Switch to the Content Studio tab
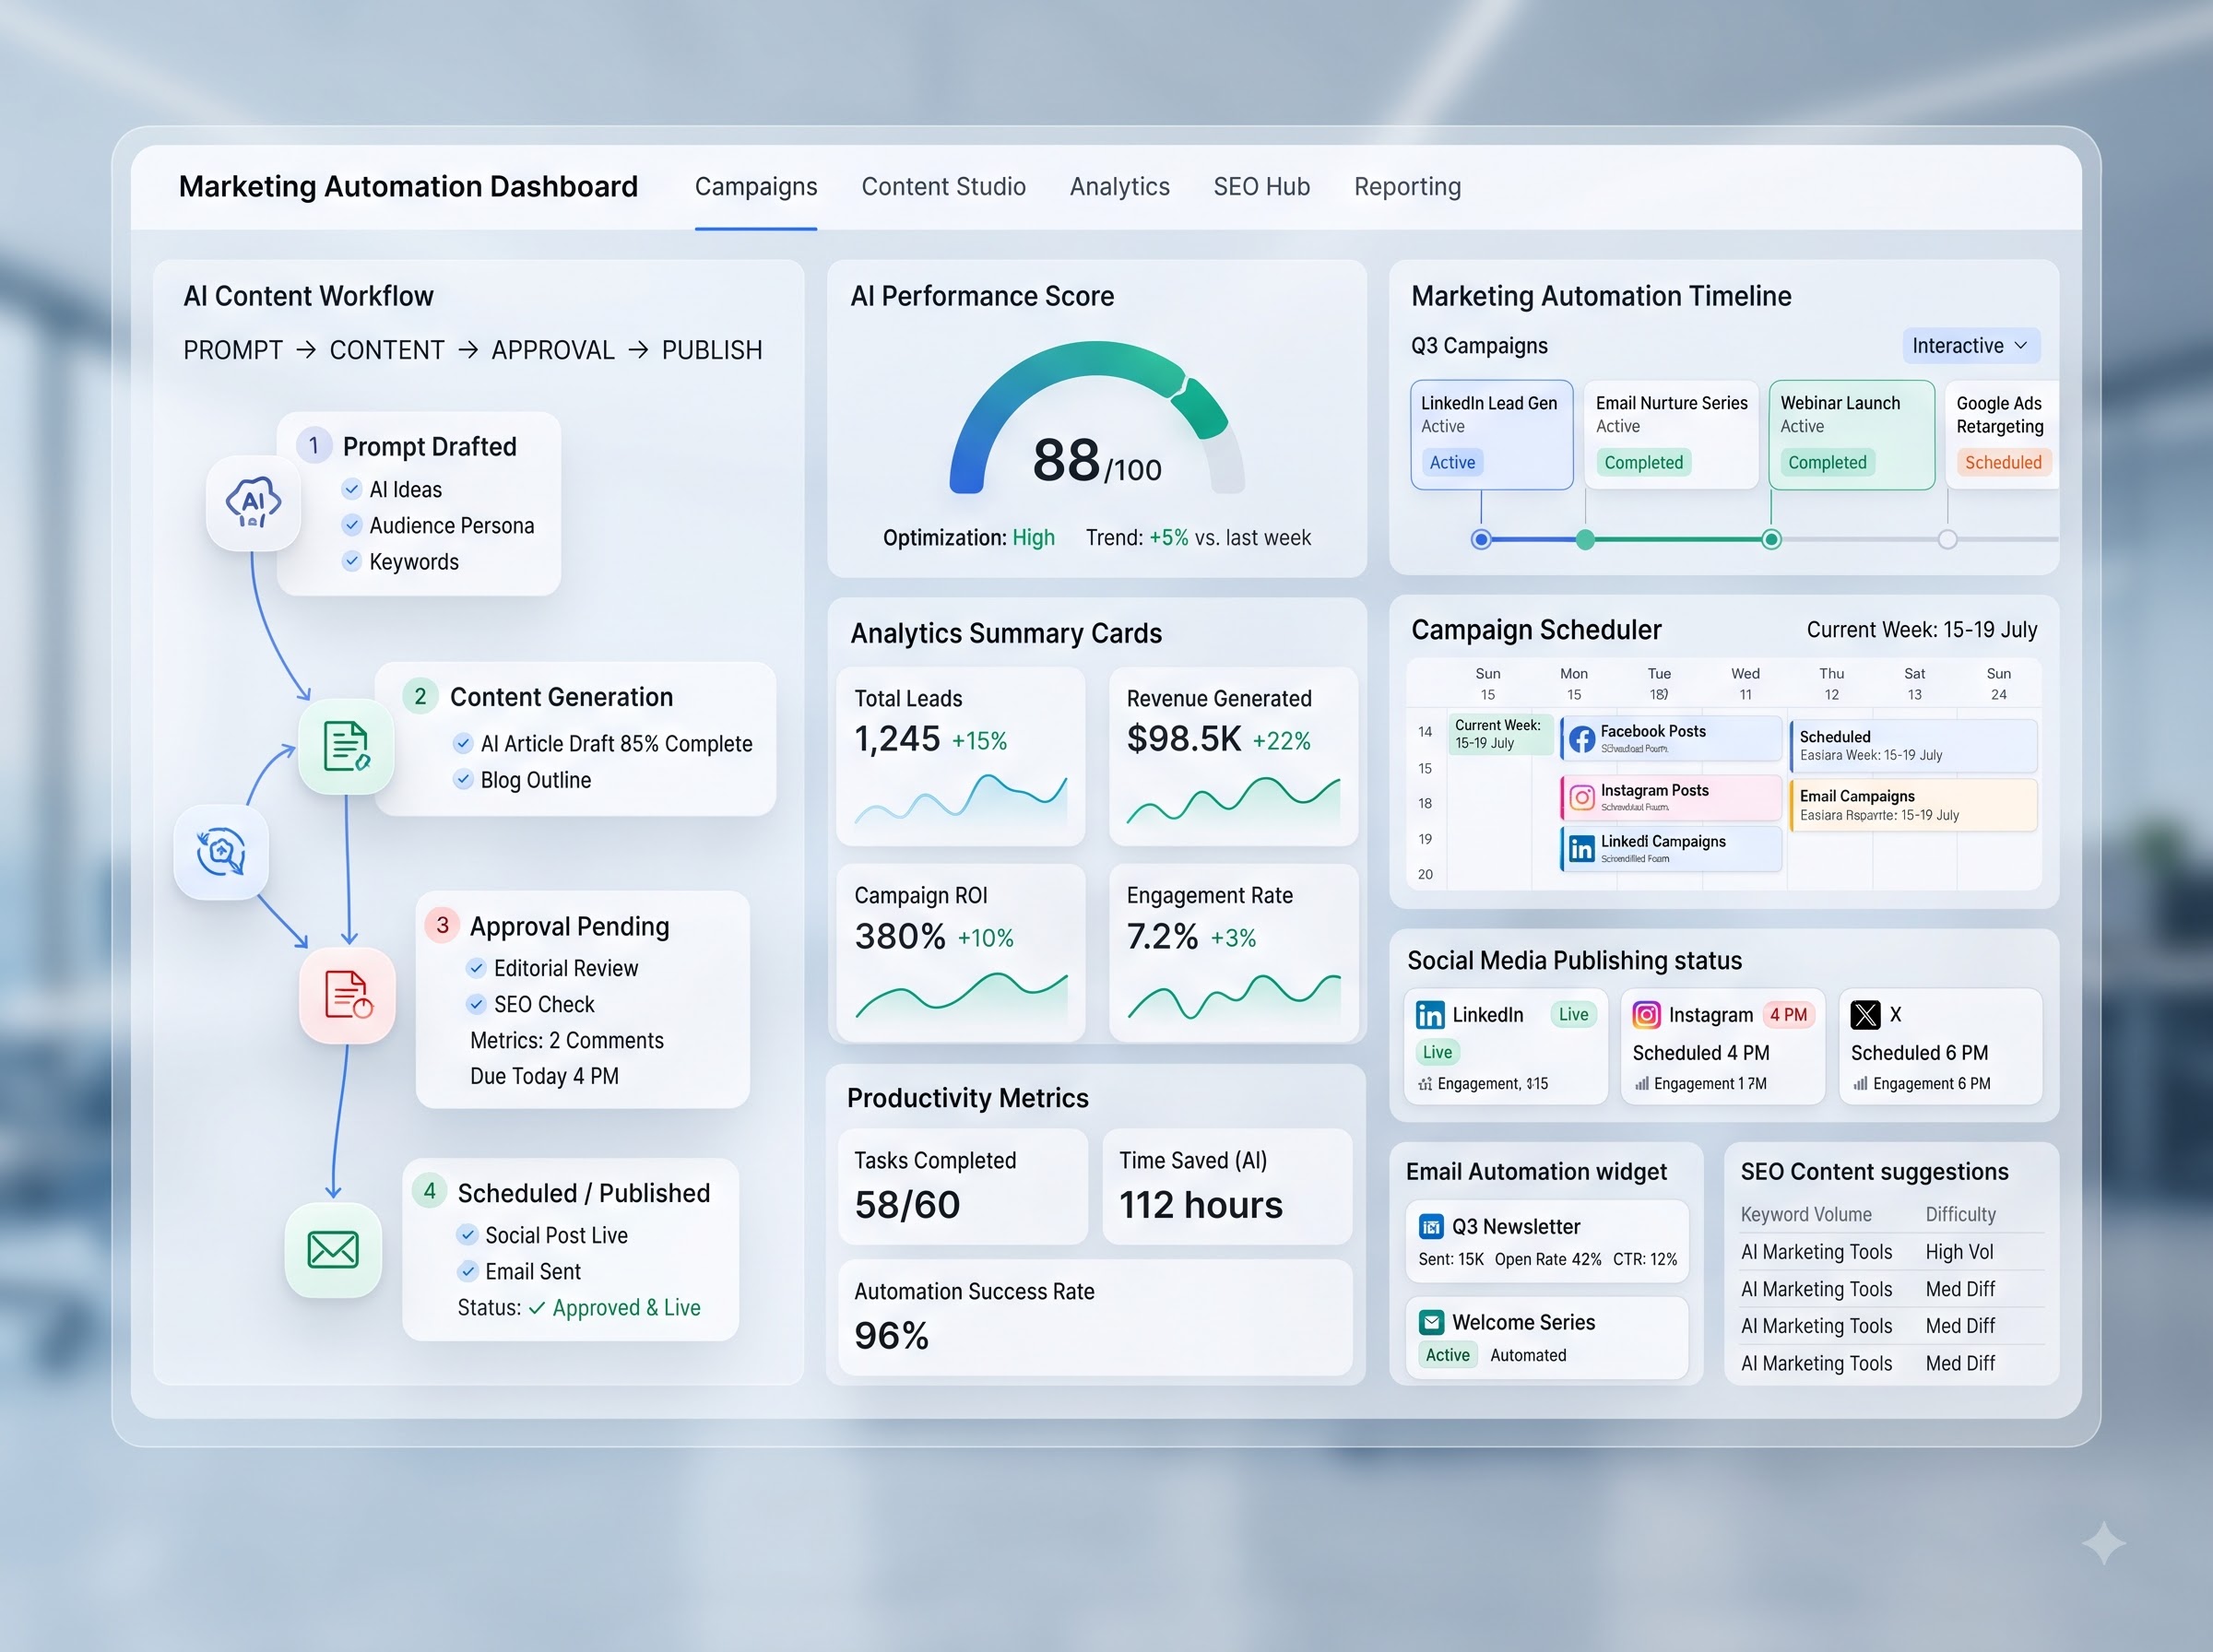The image size is (2213, 1652). (943, 187)
